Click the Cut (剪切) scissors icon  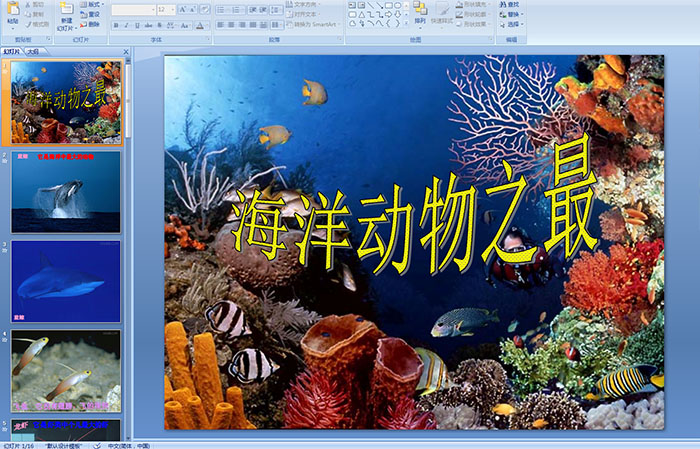point(28,4)
